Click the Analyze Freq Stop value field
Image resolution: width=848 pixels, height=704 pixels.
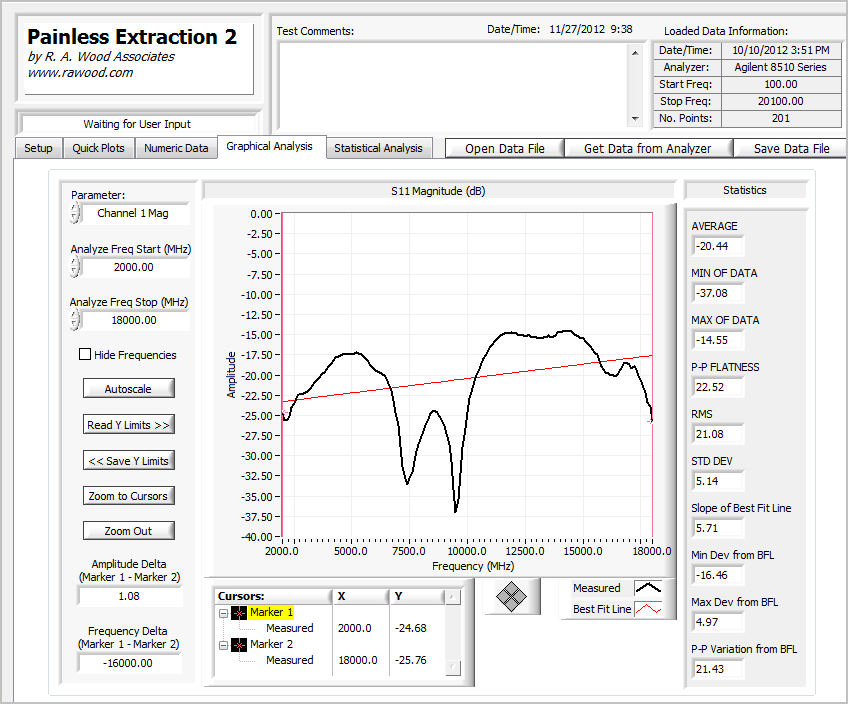tap(134, 320)
